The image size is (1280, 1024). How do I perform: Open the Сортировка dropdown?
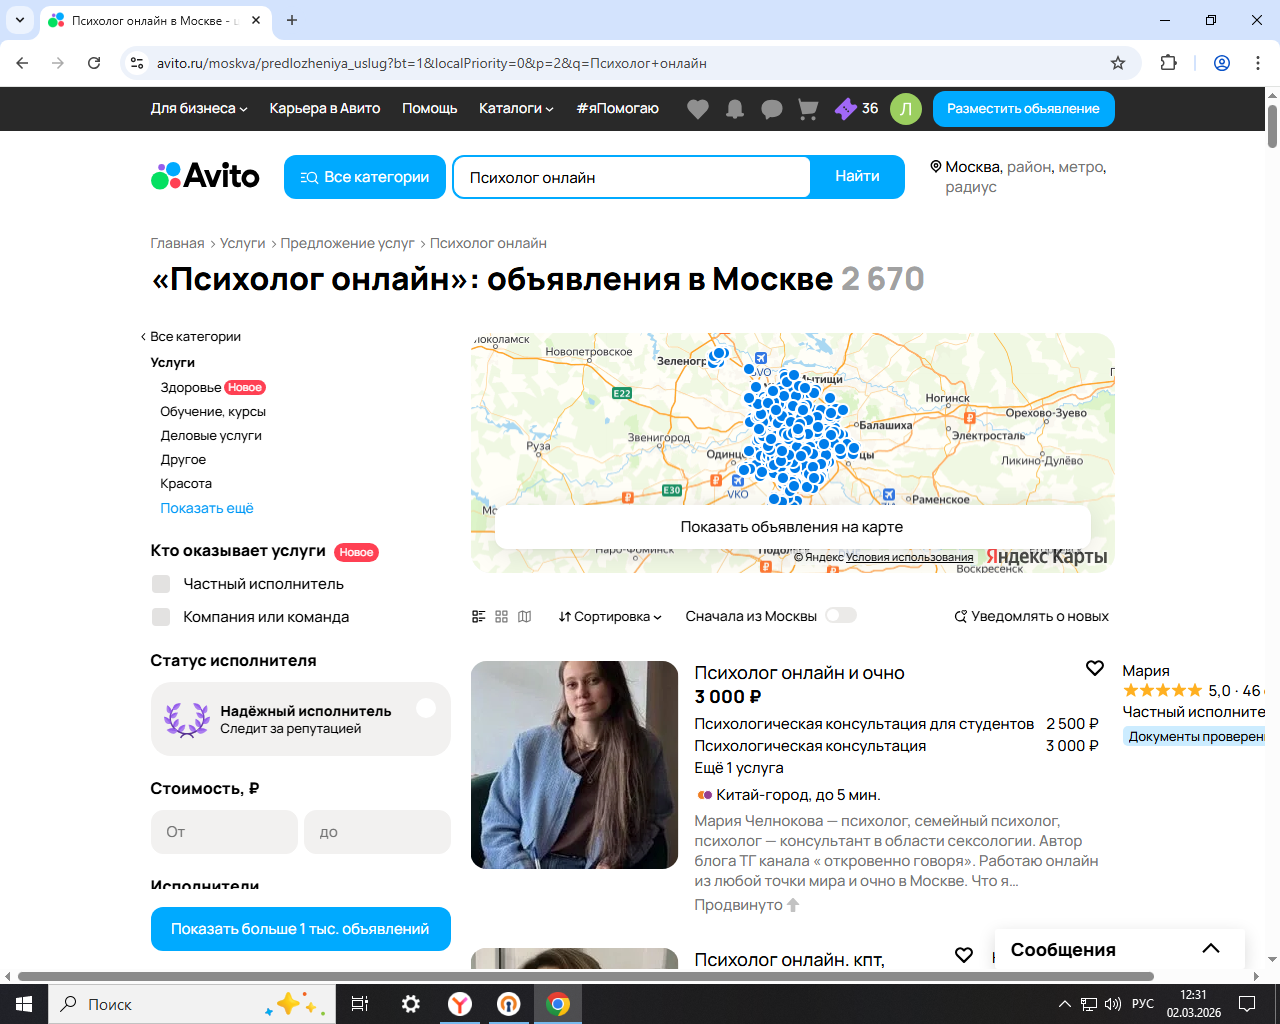[x=610, y=617]
